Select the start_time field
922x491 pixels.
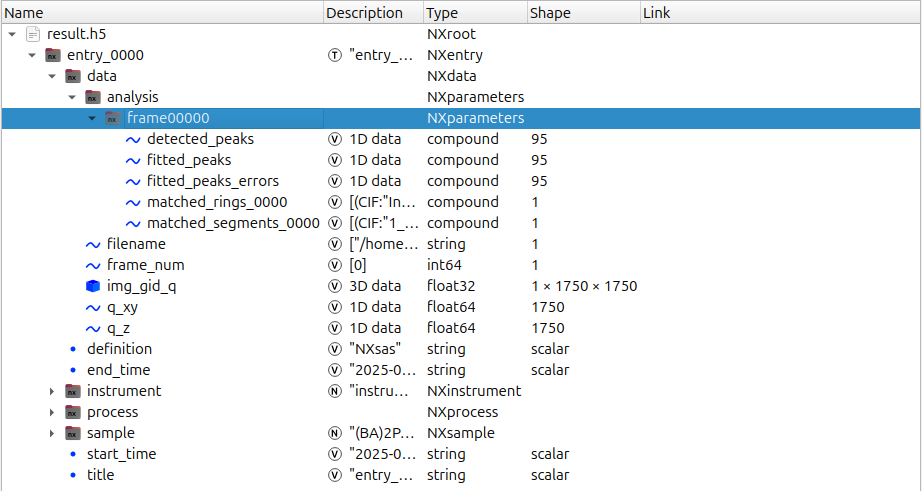coord(121,455)
